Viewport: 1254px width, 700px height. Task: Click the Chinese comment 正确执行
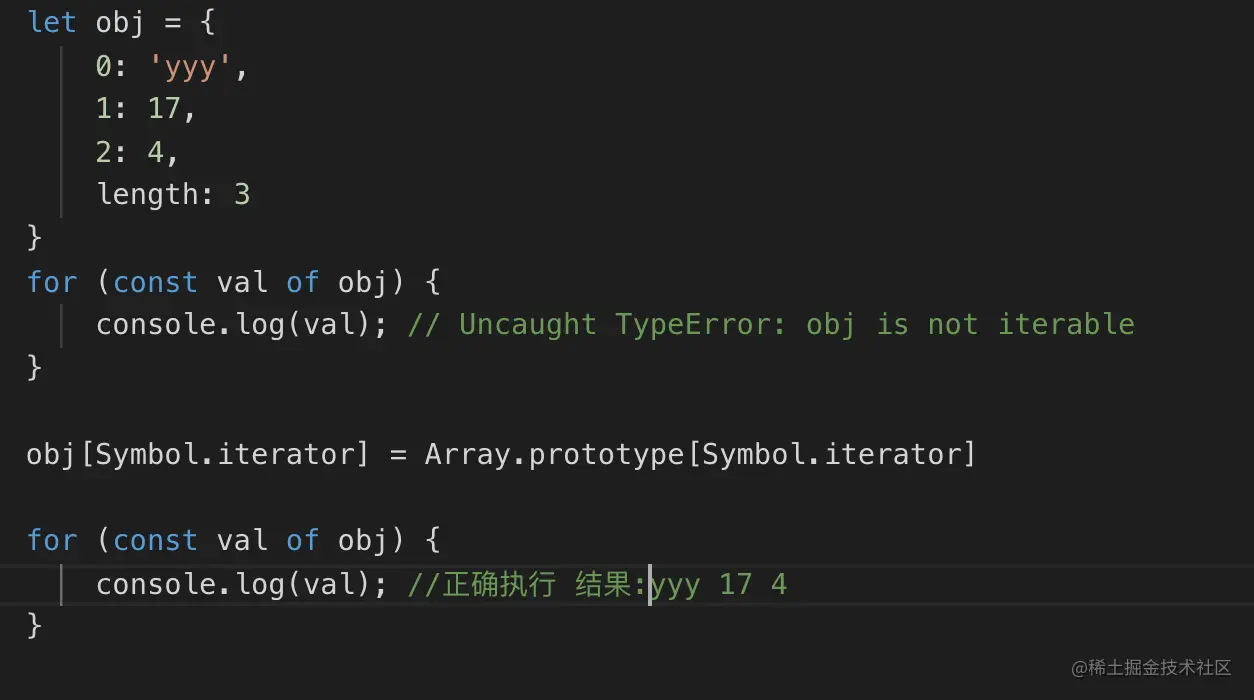point(498,585)
